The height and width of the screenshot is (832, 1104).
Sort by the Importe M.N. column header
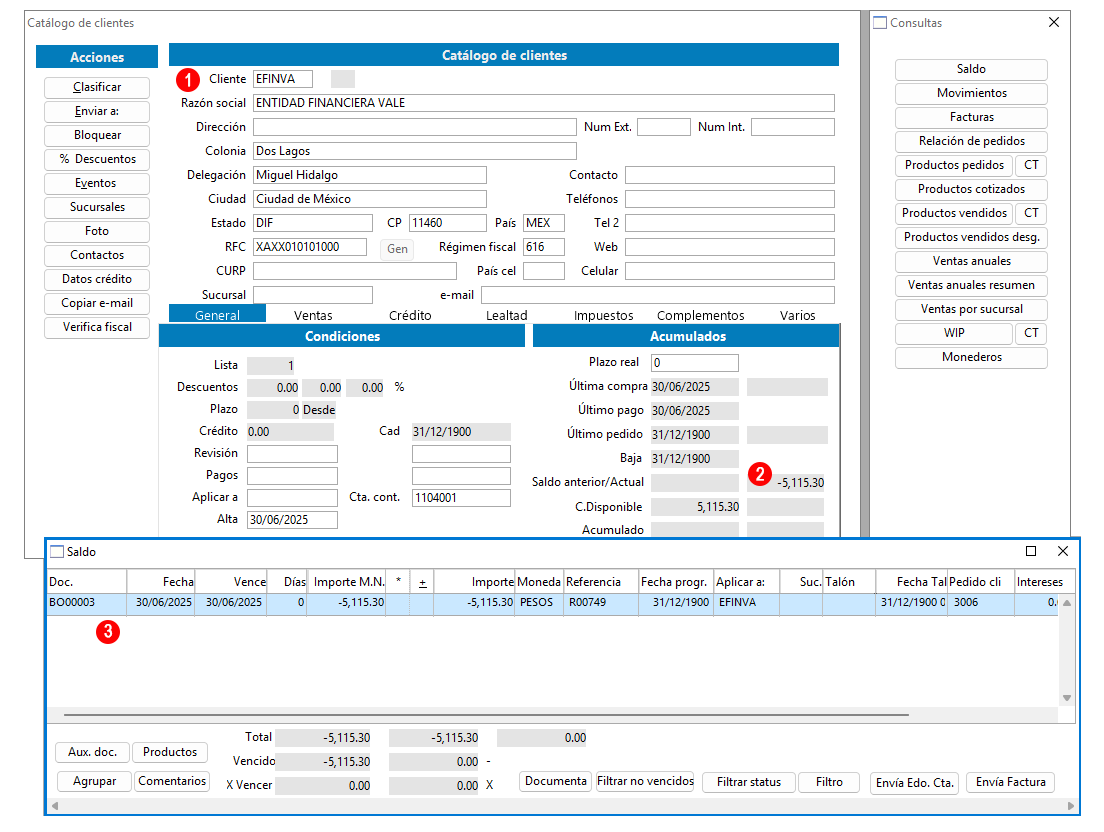[x=347, y=581]
